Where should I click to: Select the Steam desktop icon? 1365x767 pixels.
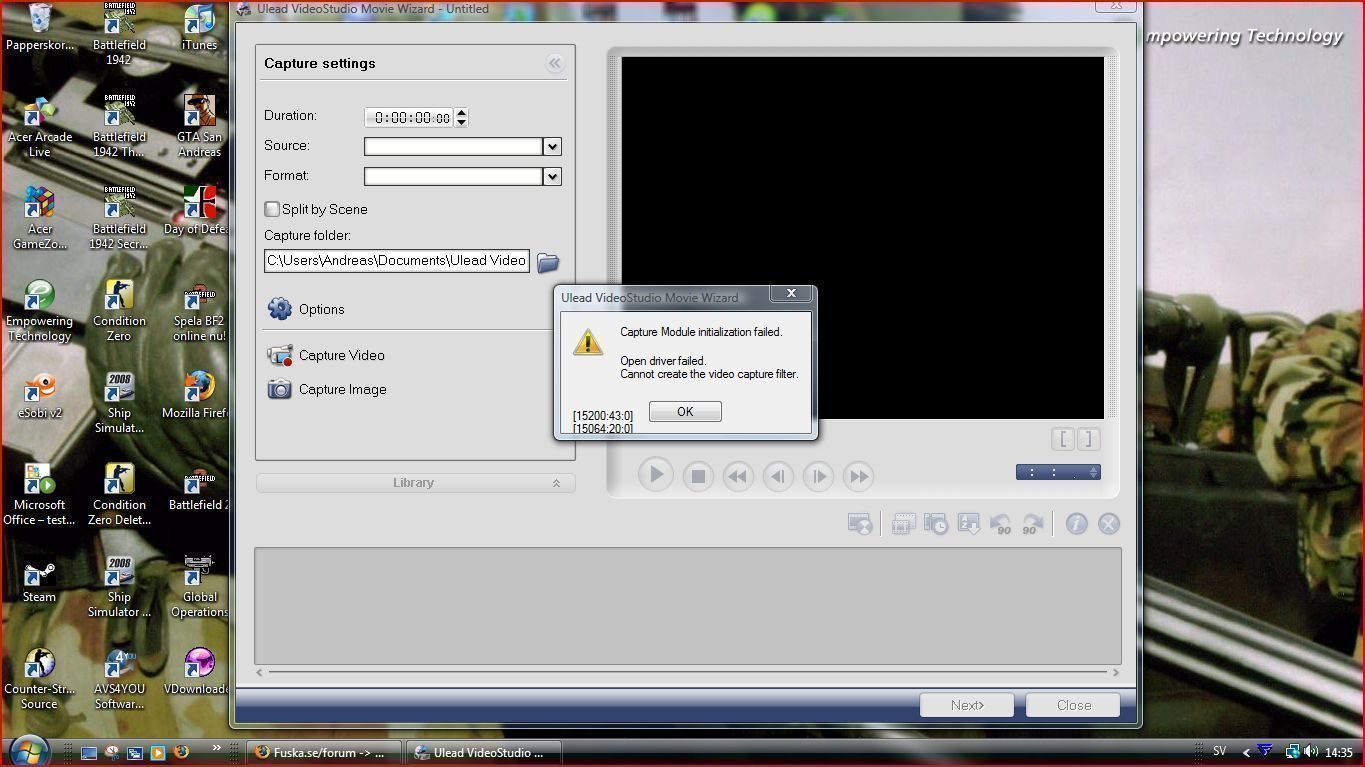(x=39, y=580)
